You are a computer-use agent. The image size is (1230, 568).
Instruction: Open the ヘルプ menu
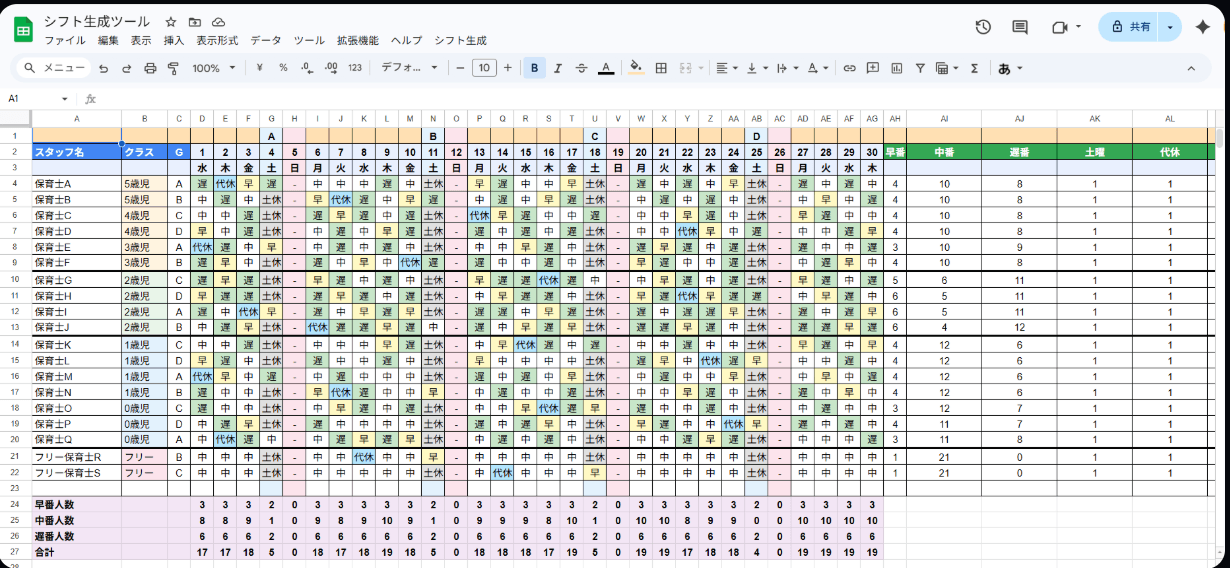tap(406, 41)
